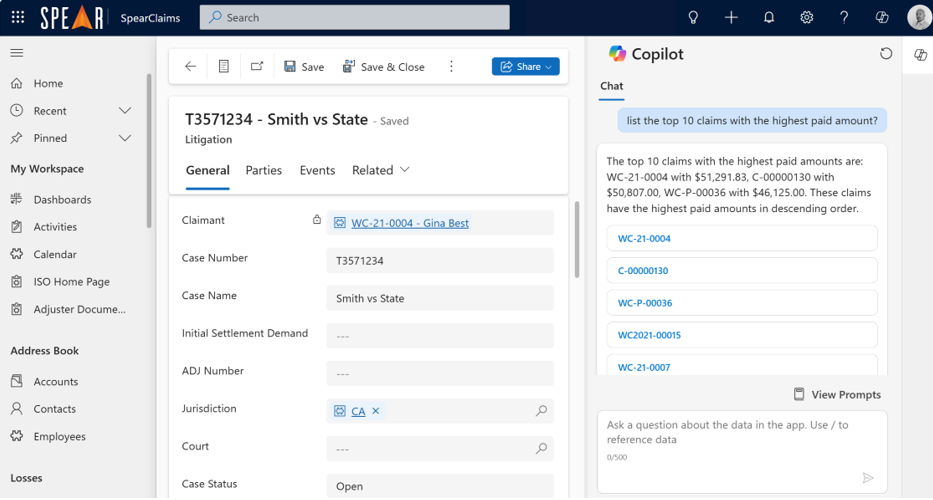Open the app launcher waffle icon
This screenshot has width=933, height=500.
pos(18,17)
